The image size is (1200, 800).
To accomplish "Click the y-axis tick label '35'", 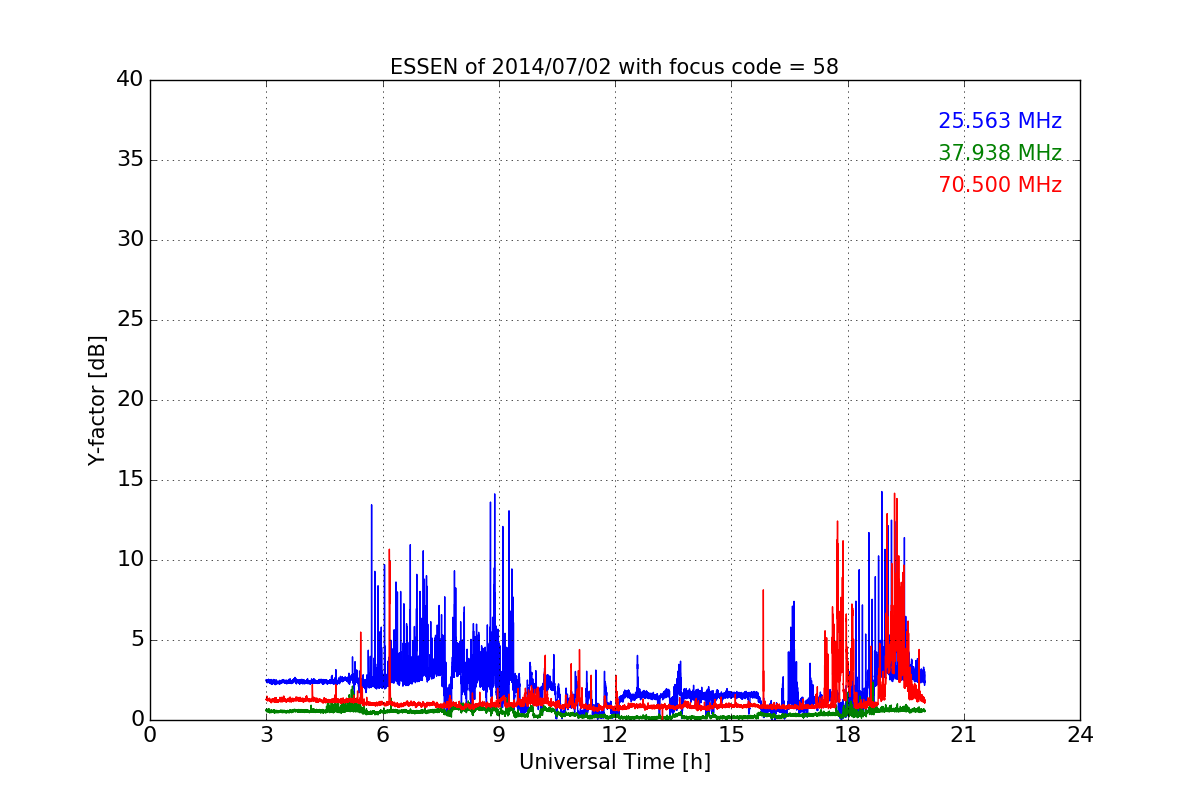I will tap(130, 160).
